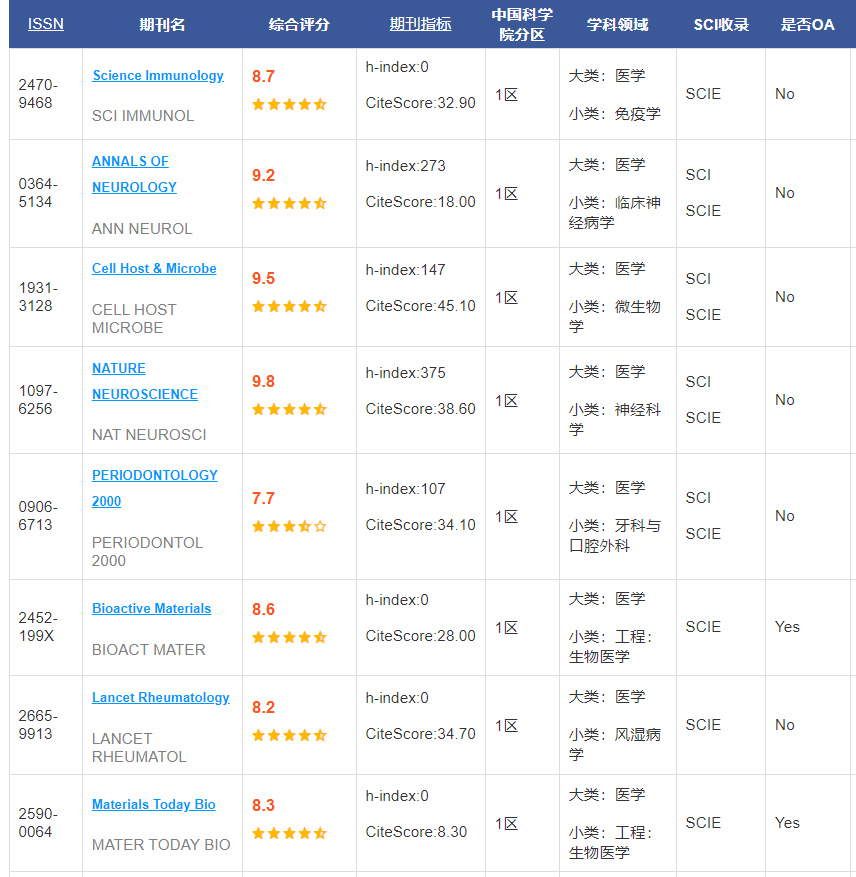Click the abbreviation PERIODONTOL 2000
The image size is (856, 877).
[x=148, y=551]
